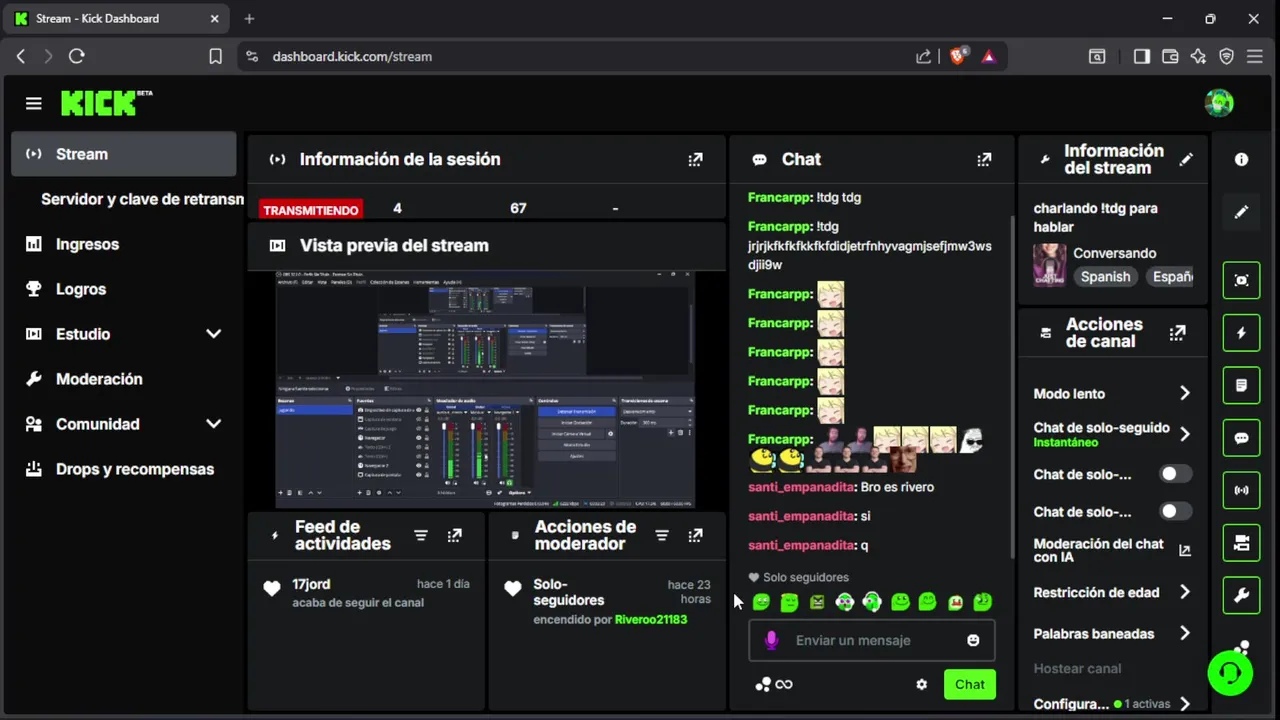Viewport: 1280px width, 720px height.
Task: Click the Conversando category thumbnail image
Action: tap(1050, 265)
